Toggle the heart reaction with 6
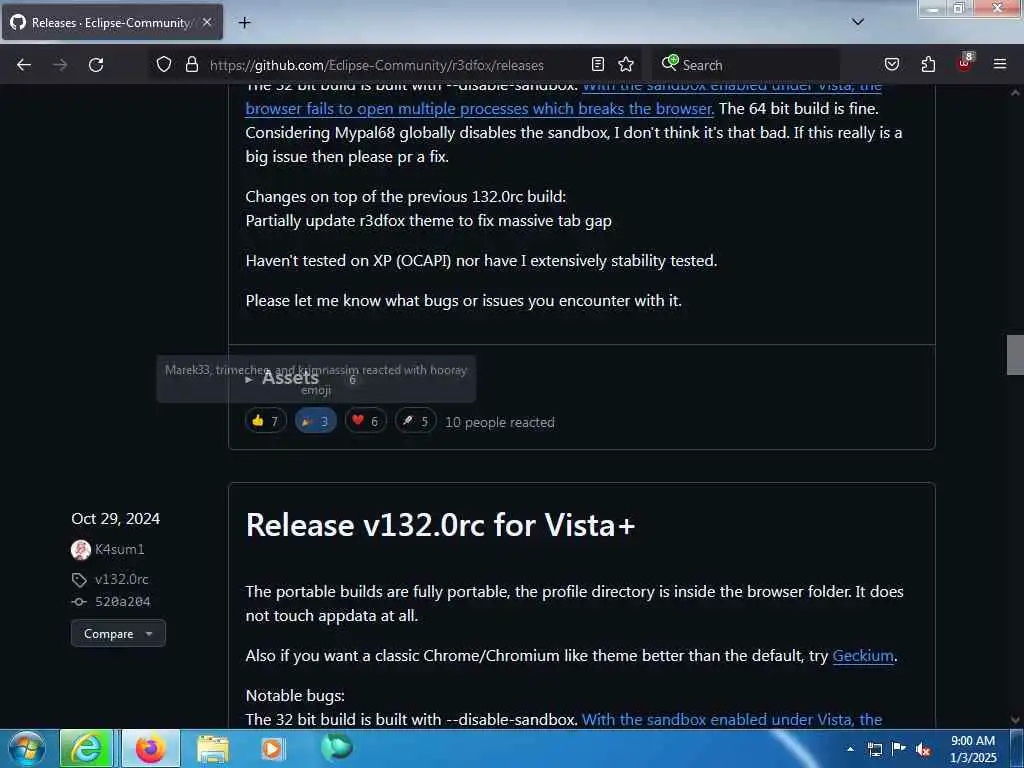The width and height of the screenshot is (1024, 768). [x=366, y=421]
